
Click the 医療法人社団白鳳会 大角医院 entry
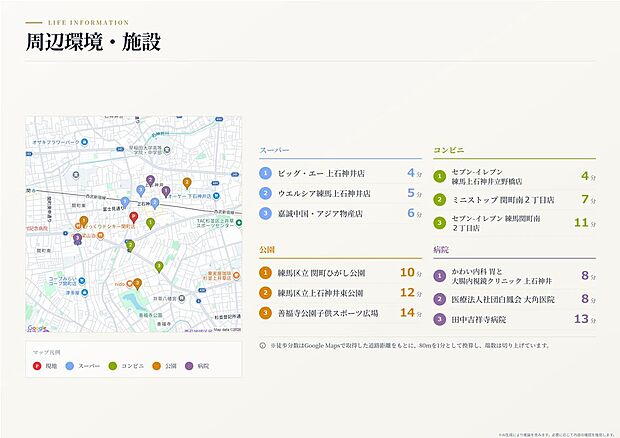click(514, 299)
